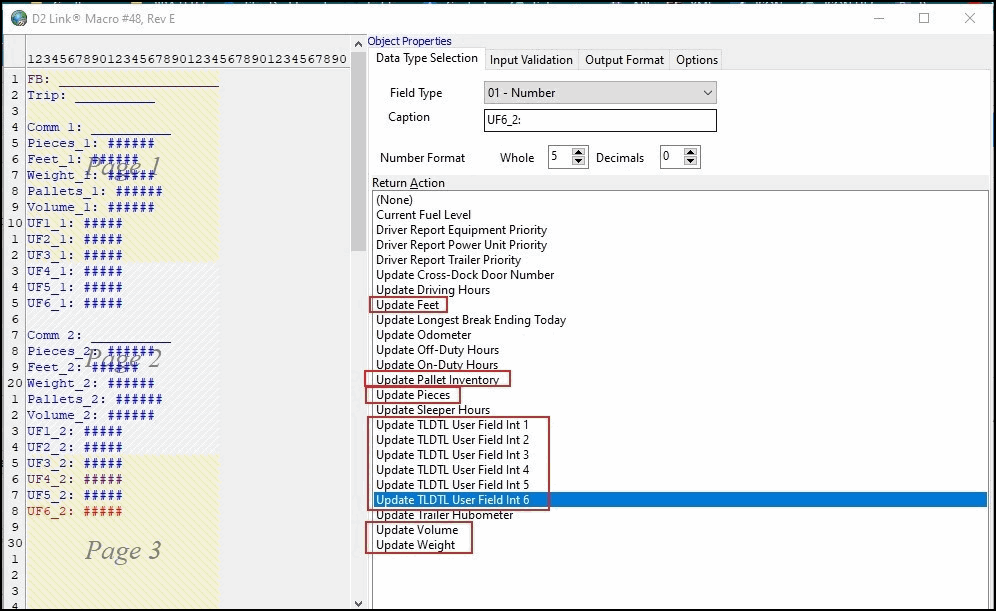Image resolution: width=996 pixels, height=611 pixels.
Task: Pick Update TLDTL User Field Int 1
Action: pos(452,425)
